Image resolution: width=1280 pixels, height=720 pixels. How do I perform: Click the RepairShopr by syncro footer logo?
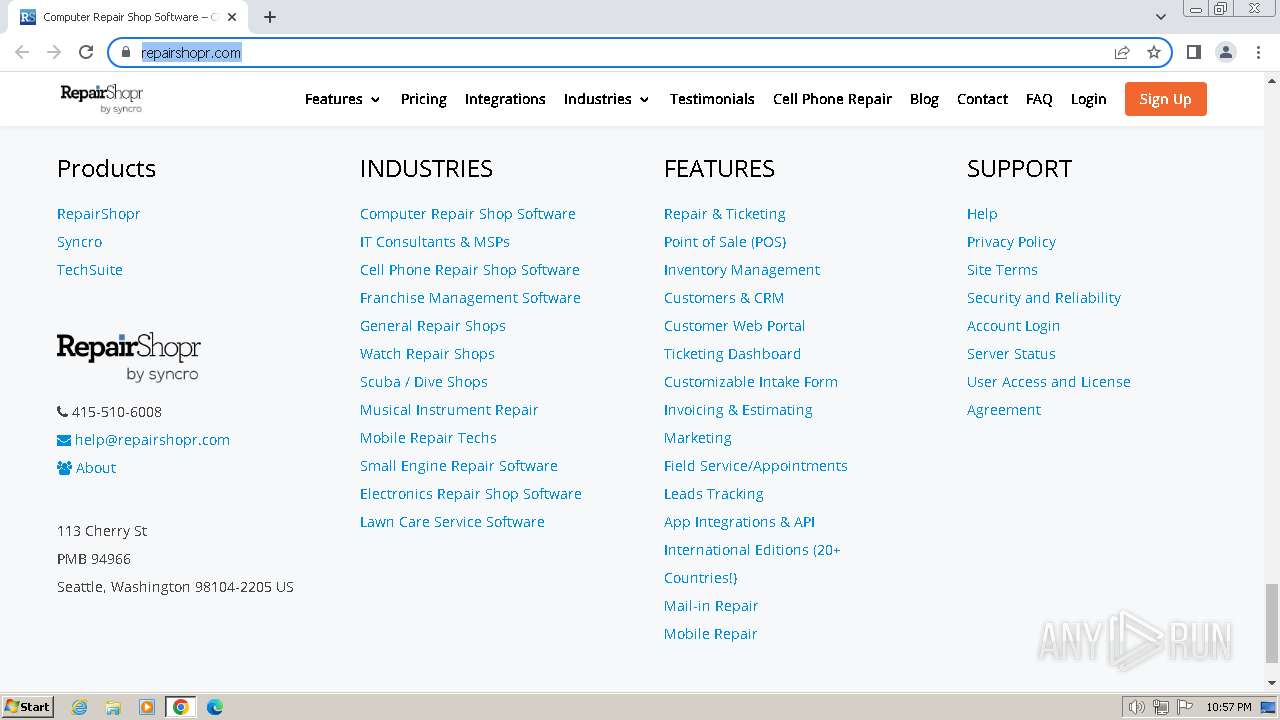click(129, 357)
